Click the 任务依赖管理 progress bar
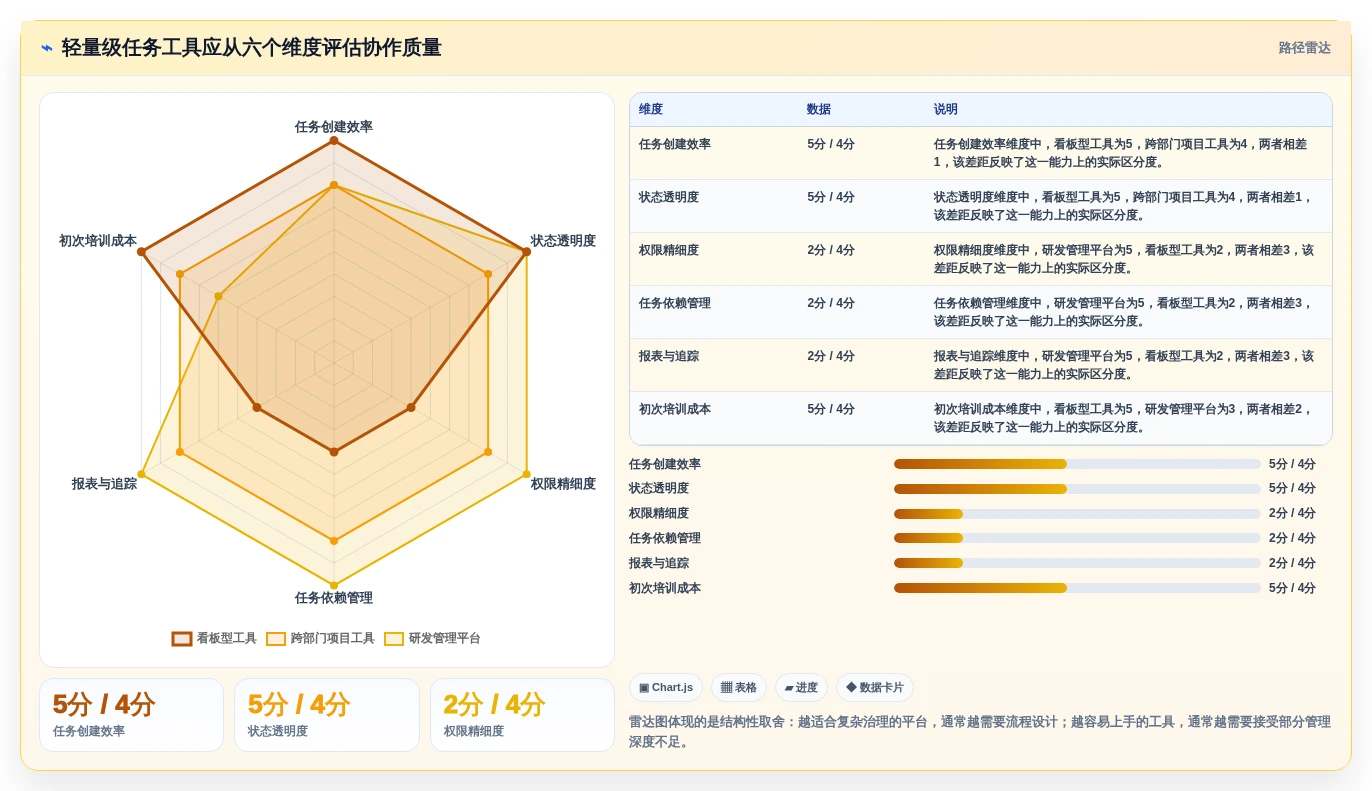Screen dimensions: 1372x791 [x=1077, y=538]
